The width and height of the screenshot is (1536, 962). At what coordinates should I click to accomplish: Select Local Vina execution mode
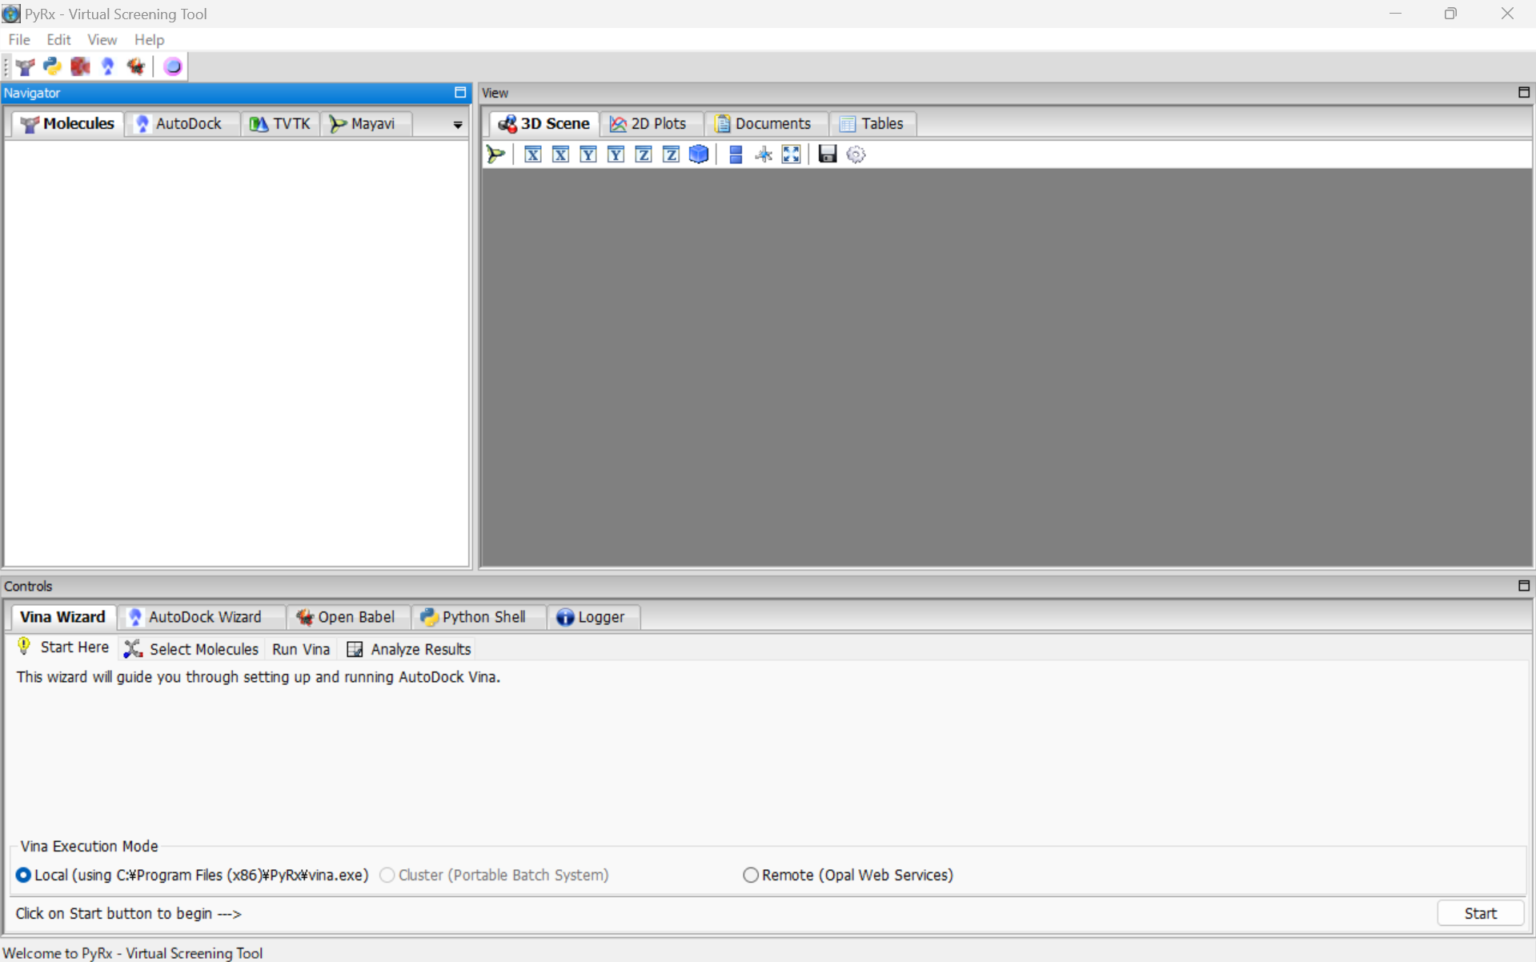(23, 875)
